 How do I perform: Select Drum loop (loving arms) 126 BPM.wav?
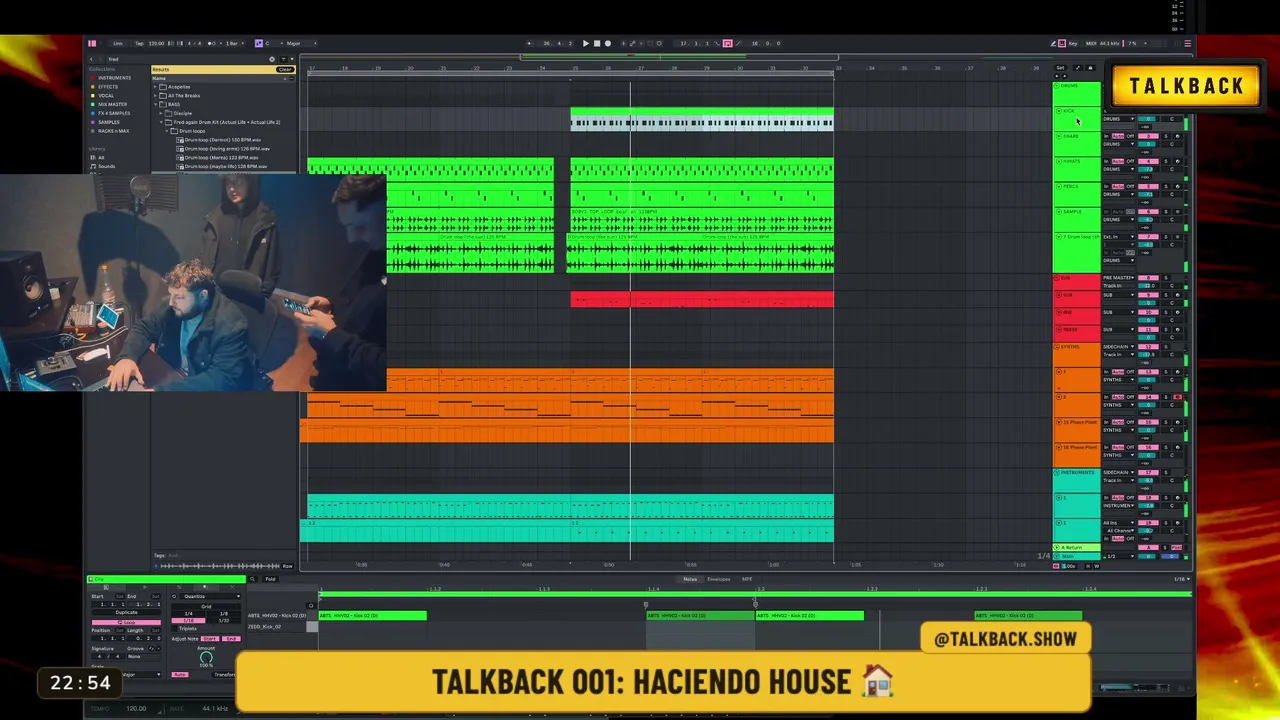pyautogui.click(x=227, y=149)
